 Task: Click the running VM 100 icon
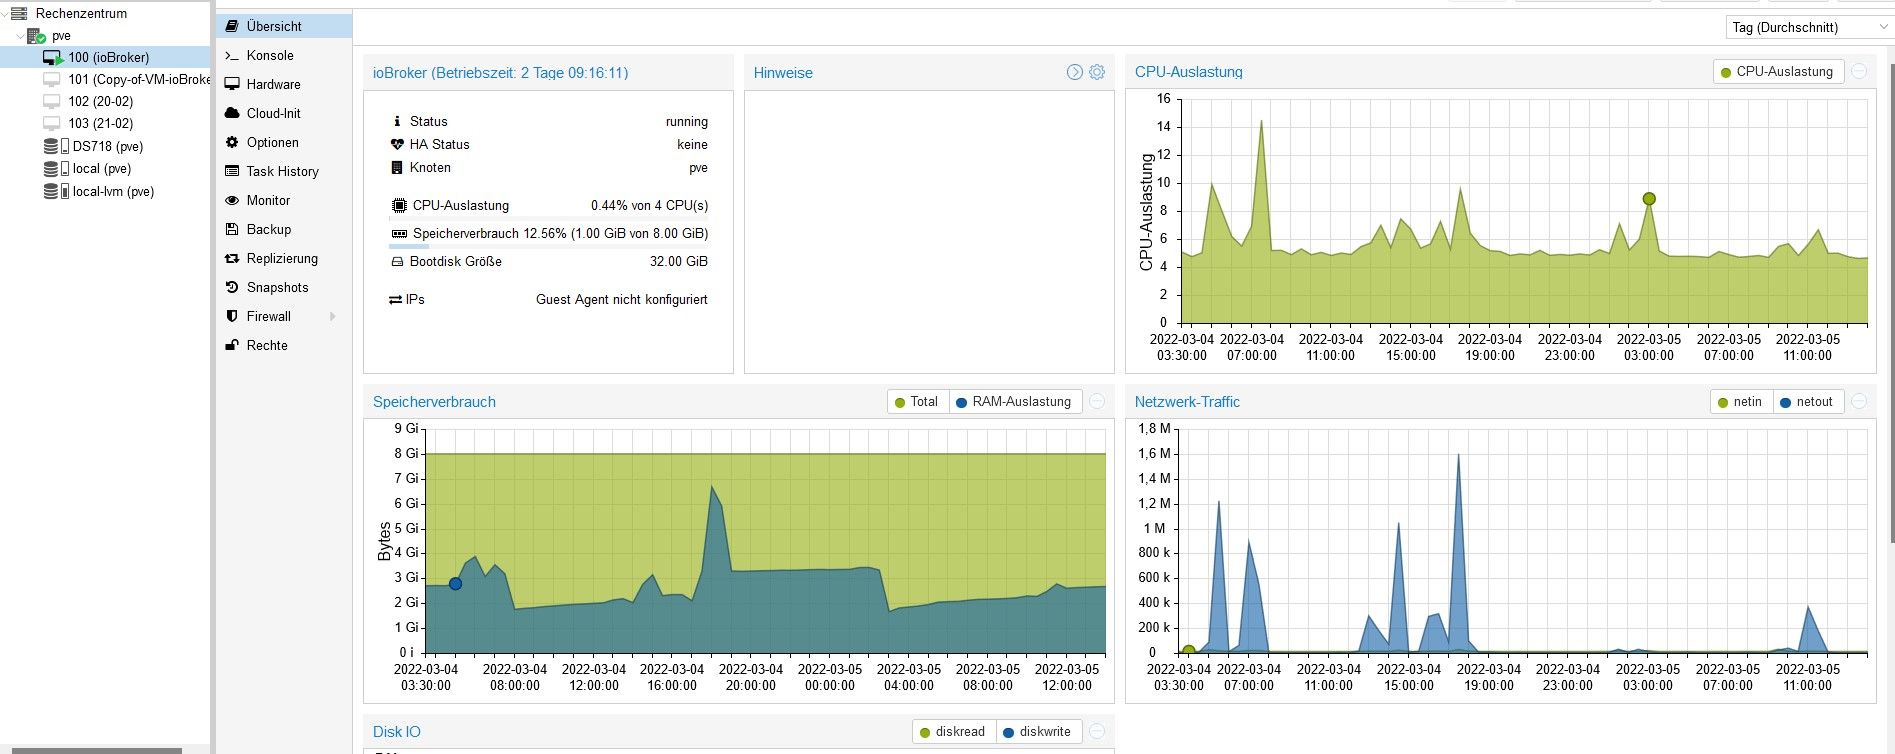(x=53, y=58)
